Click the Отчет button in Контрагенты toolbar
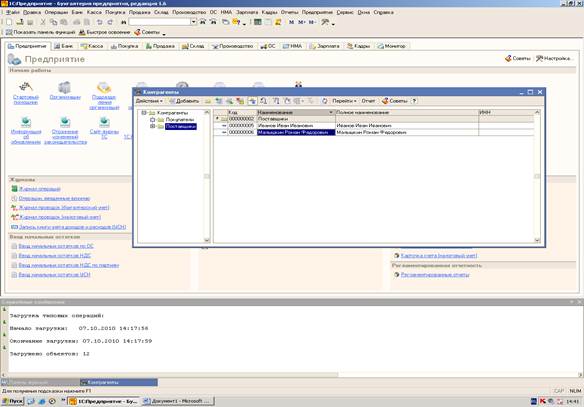 (x=368, y=101)
